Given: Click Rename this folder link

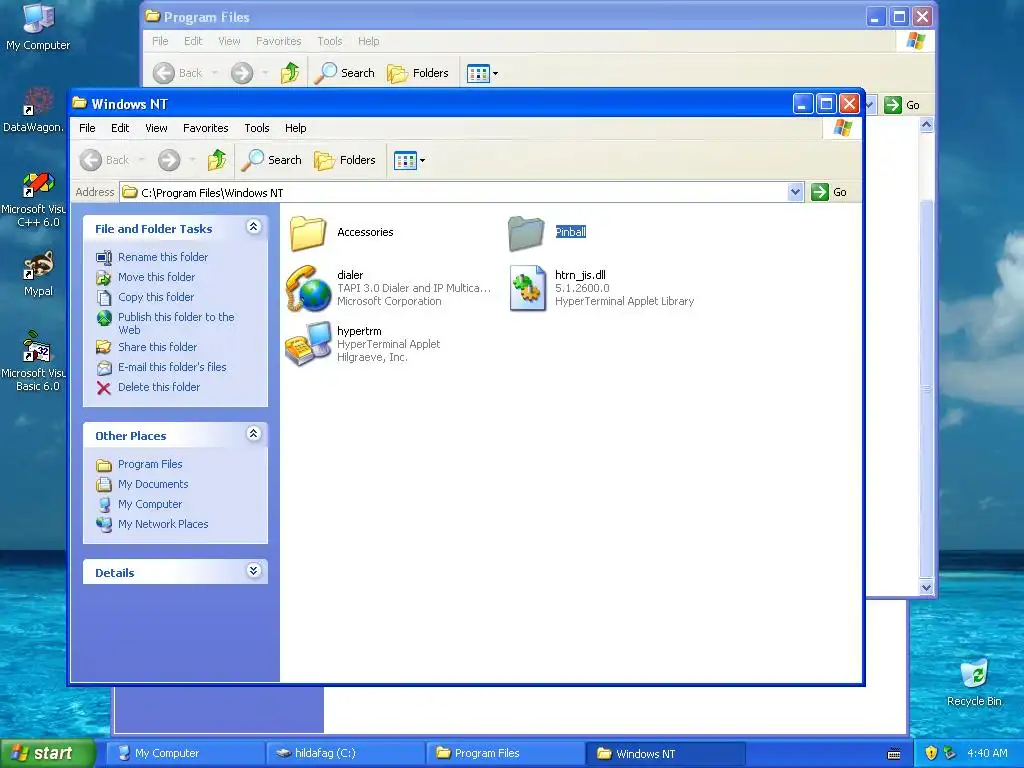Looking at the screenshot, I should pos(163,257).
